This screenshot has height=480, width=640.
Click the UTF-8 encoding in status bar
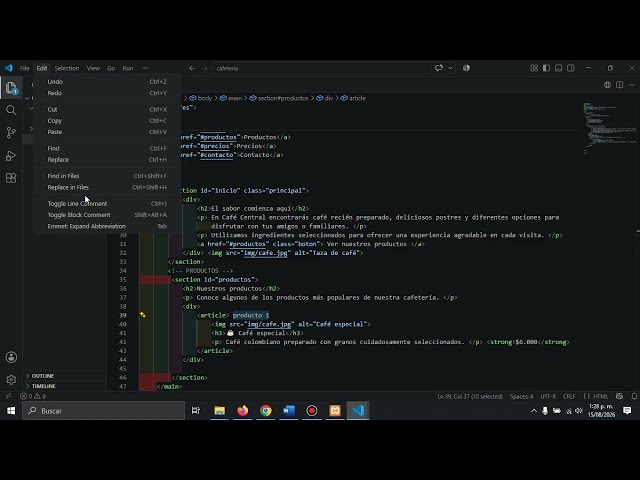[x=548, y=396]
